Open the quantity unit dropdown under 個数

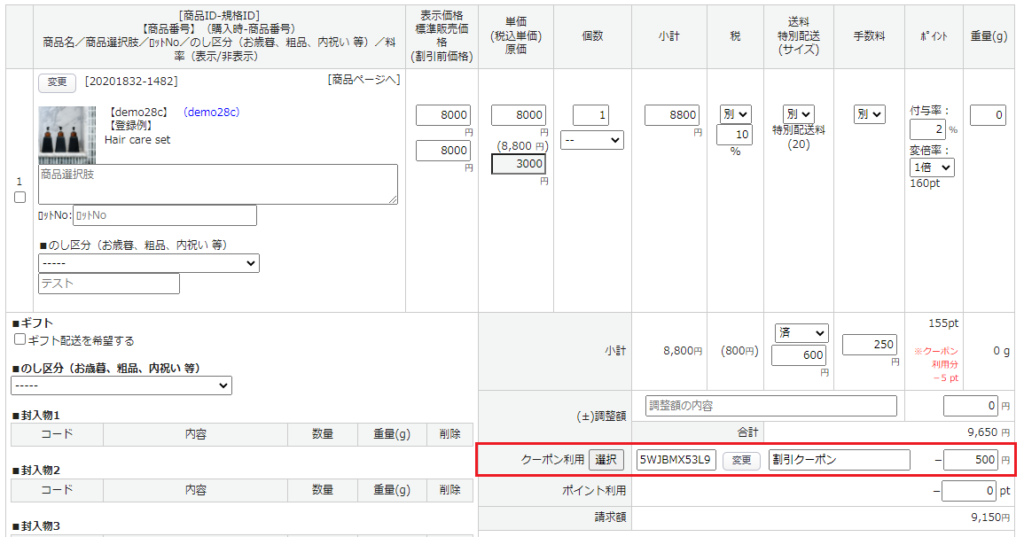click(592, 140)
